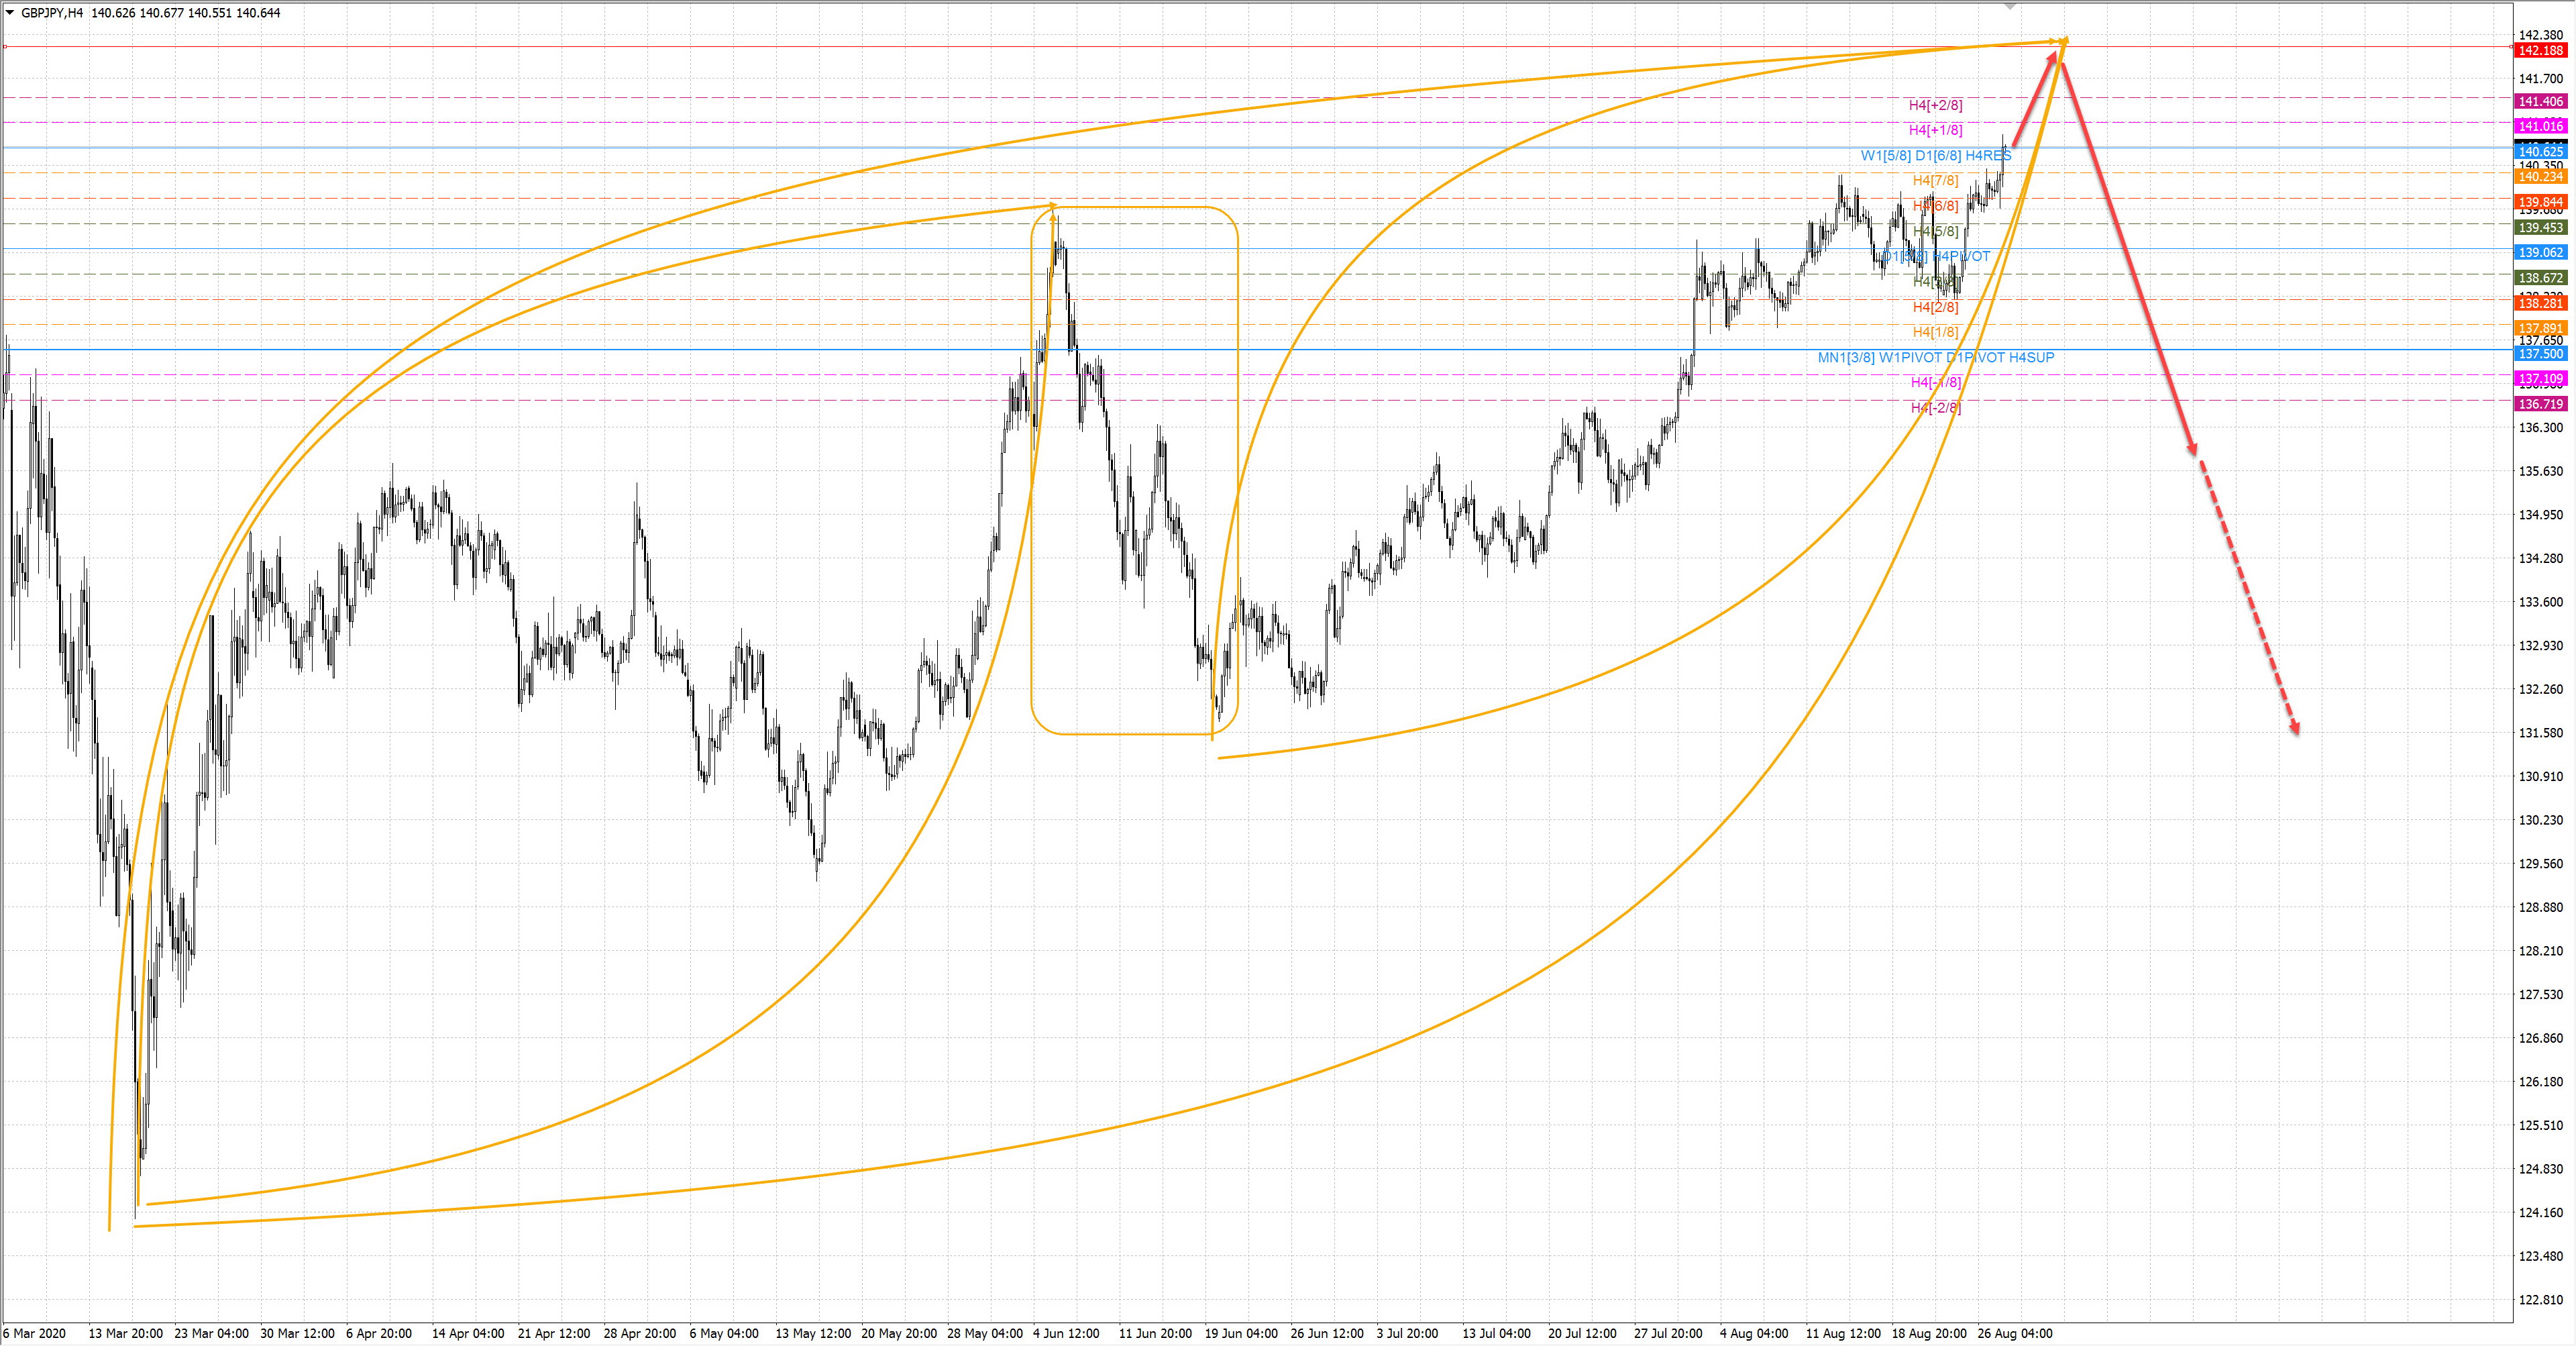Image resolution: width=2576 pixels, height=1346 pixels.
Task: Click the magenta 141.016 price tag
Action: [2540, 126]
